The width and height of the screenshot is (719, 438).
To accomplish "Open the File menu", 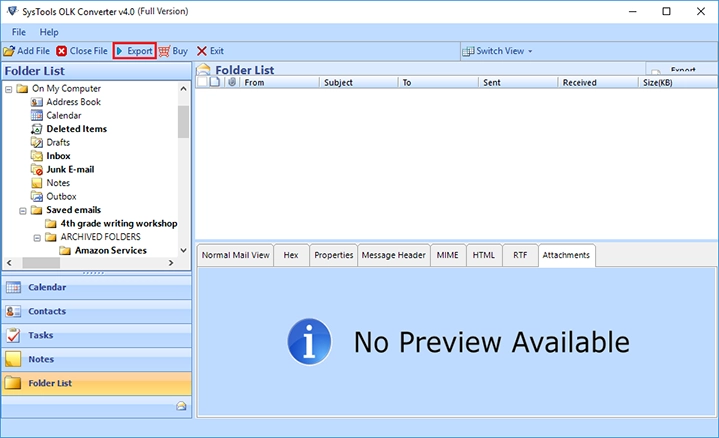I will 19,32.
